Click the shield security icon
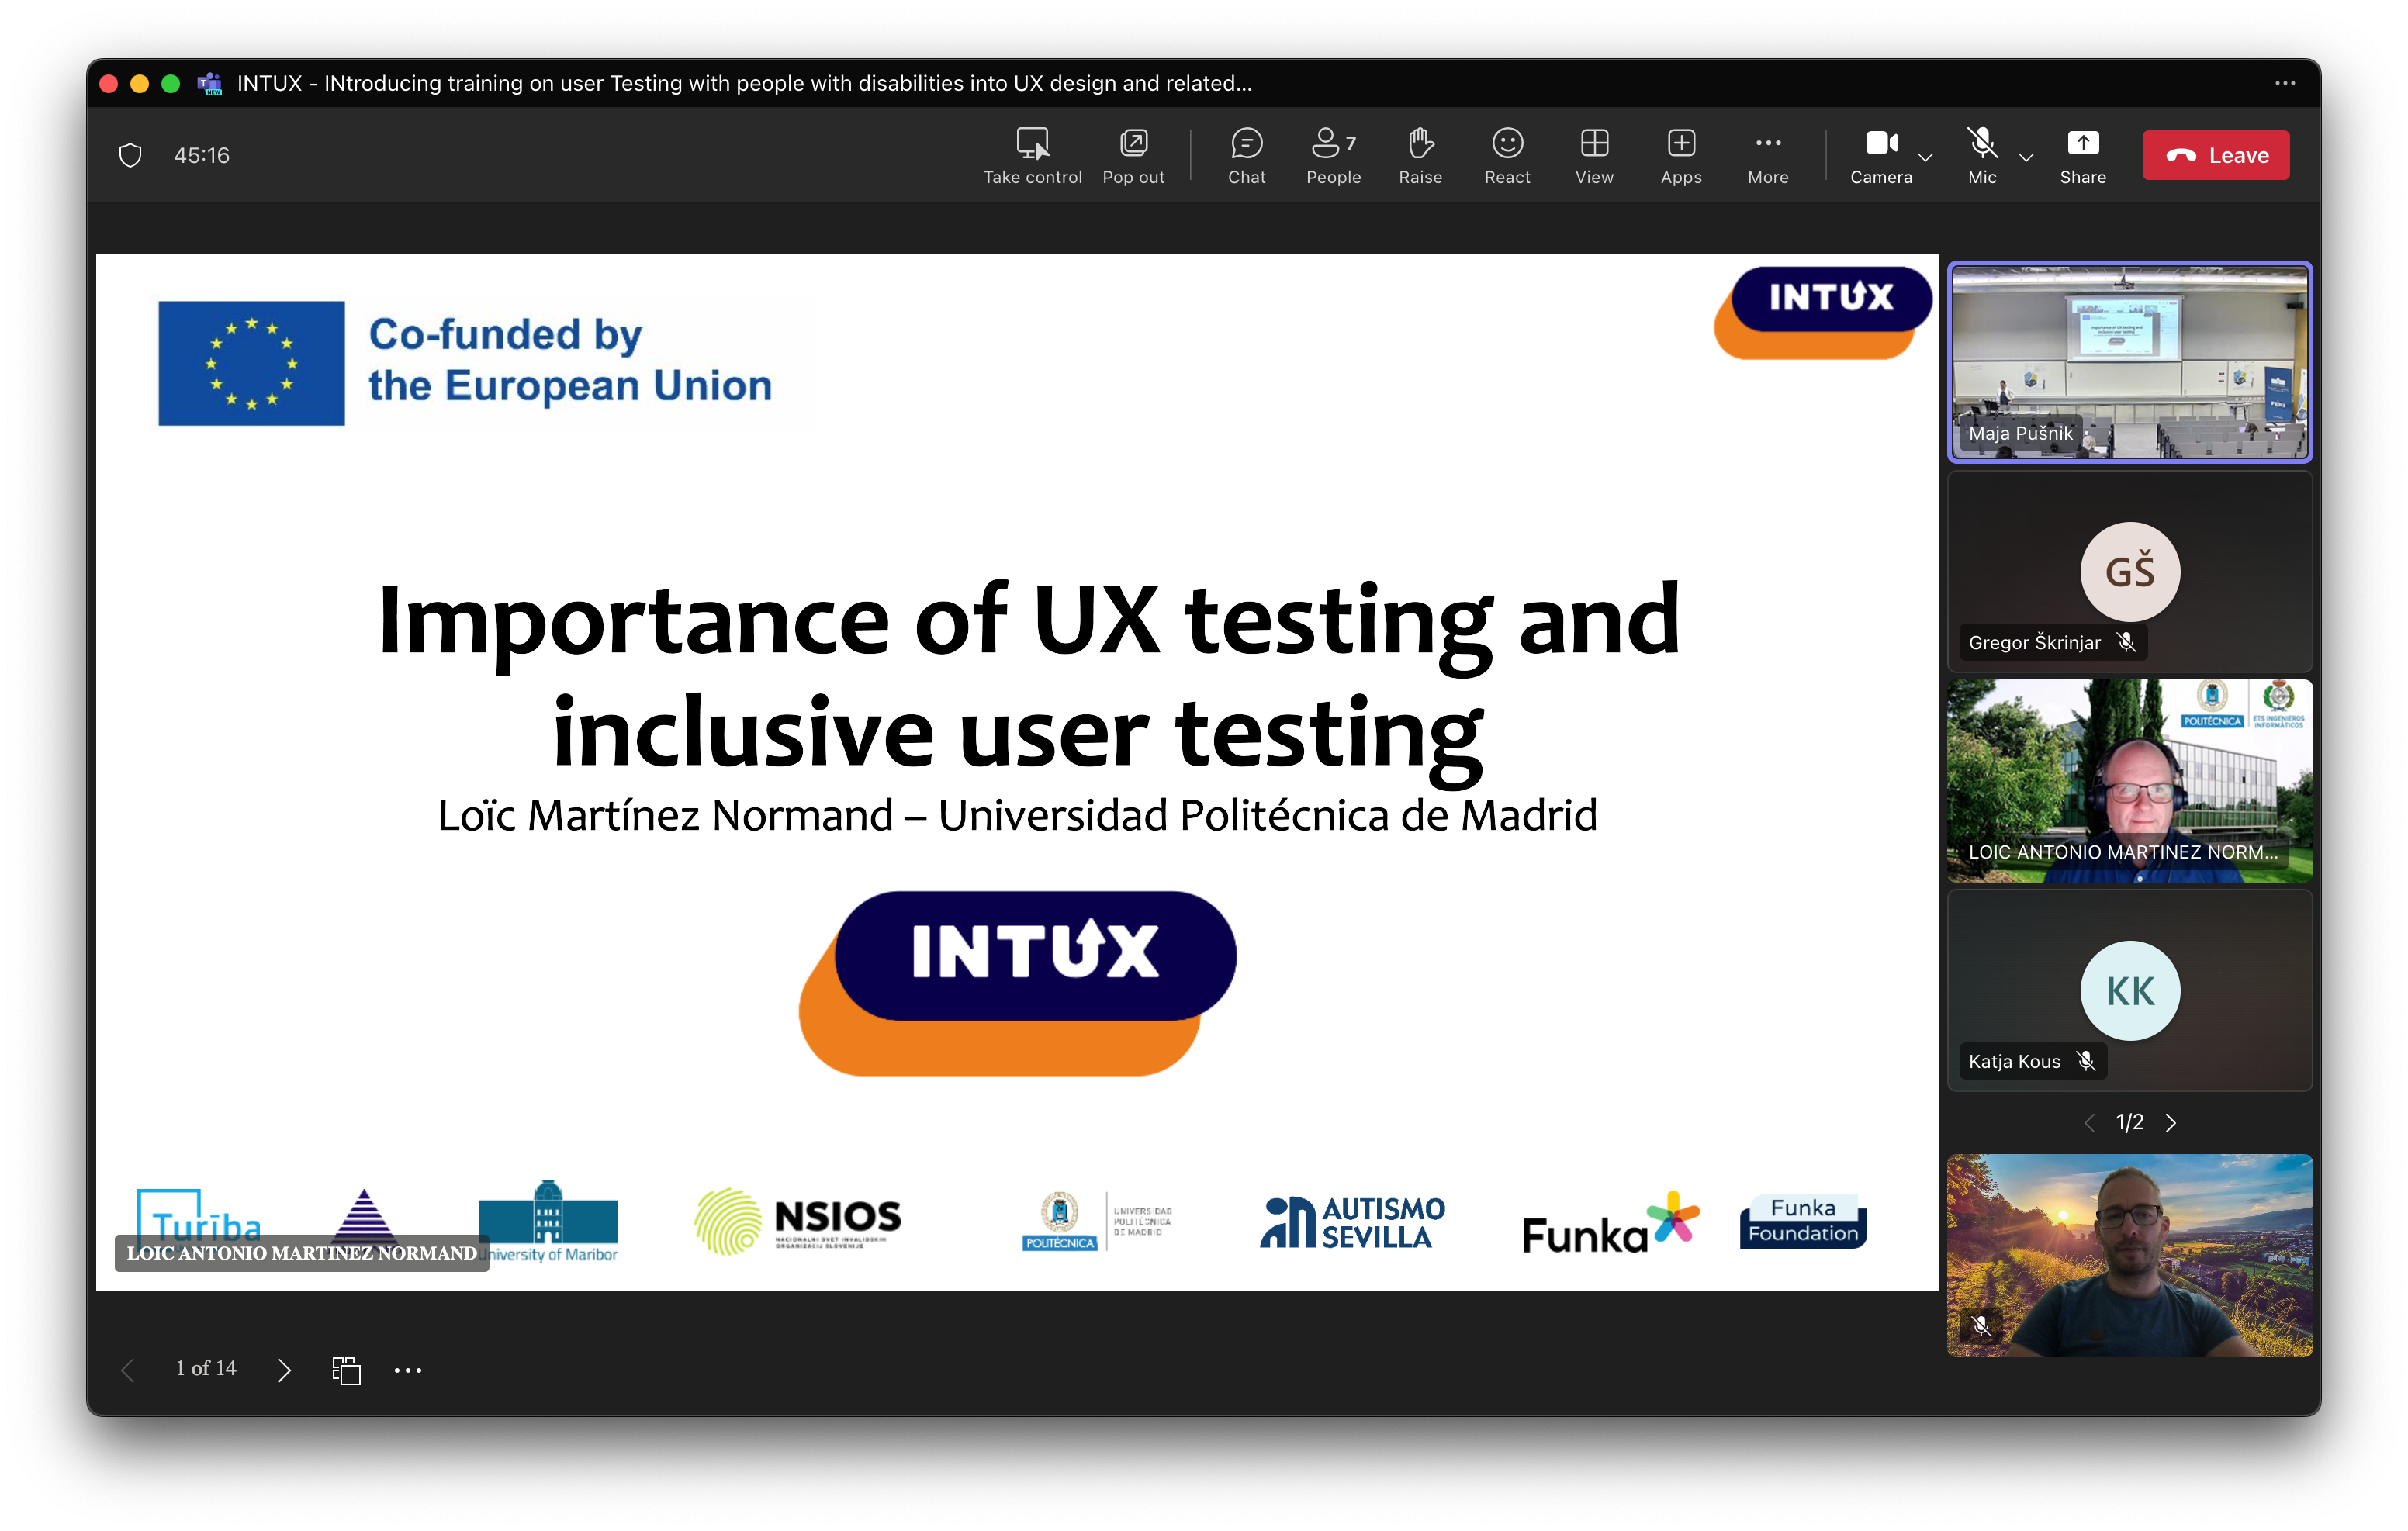 (x=130, y=155)
